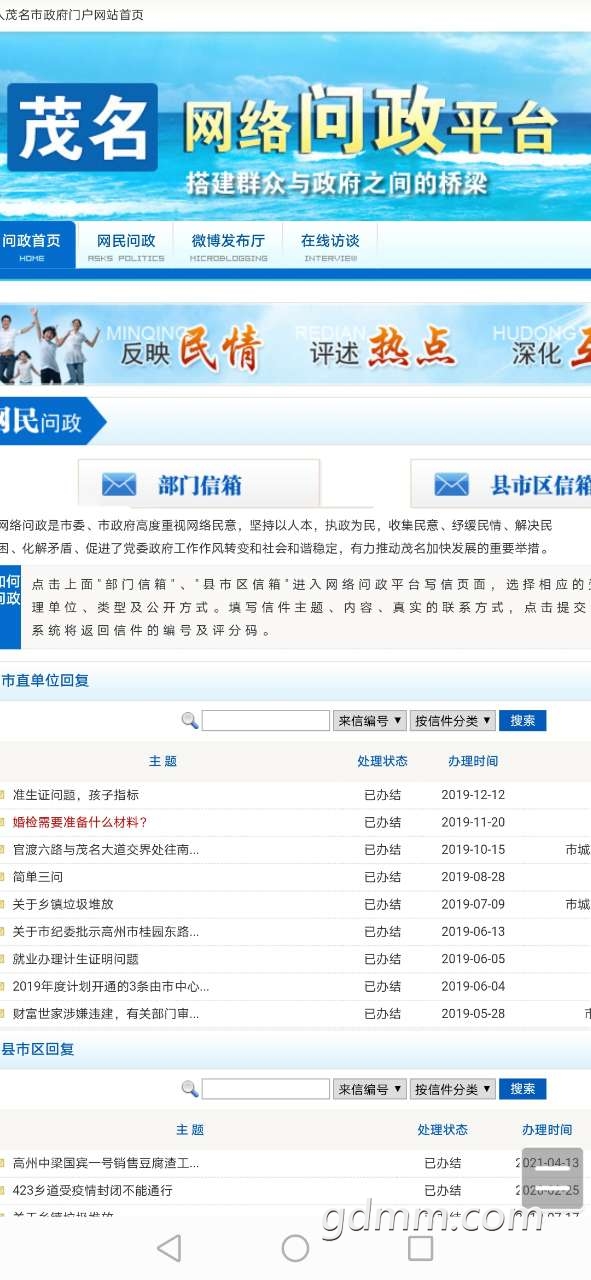
Task: Open 来信编号 dropdown under 县市区回复
Action: tap(370, 1089)
